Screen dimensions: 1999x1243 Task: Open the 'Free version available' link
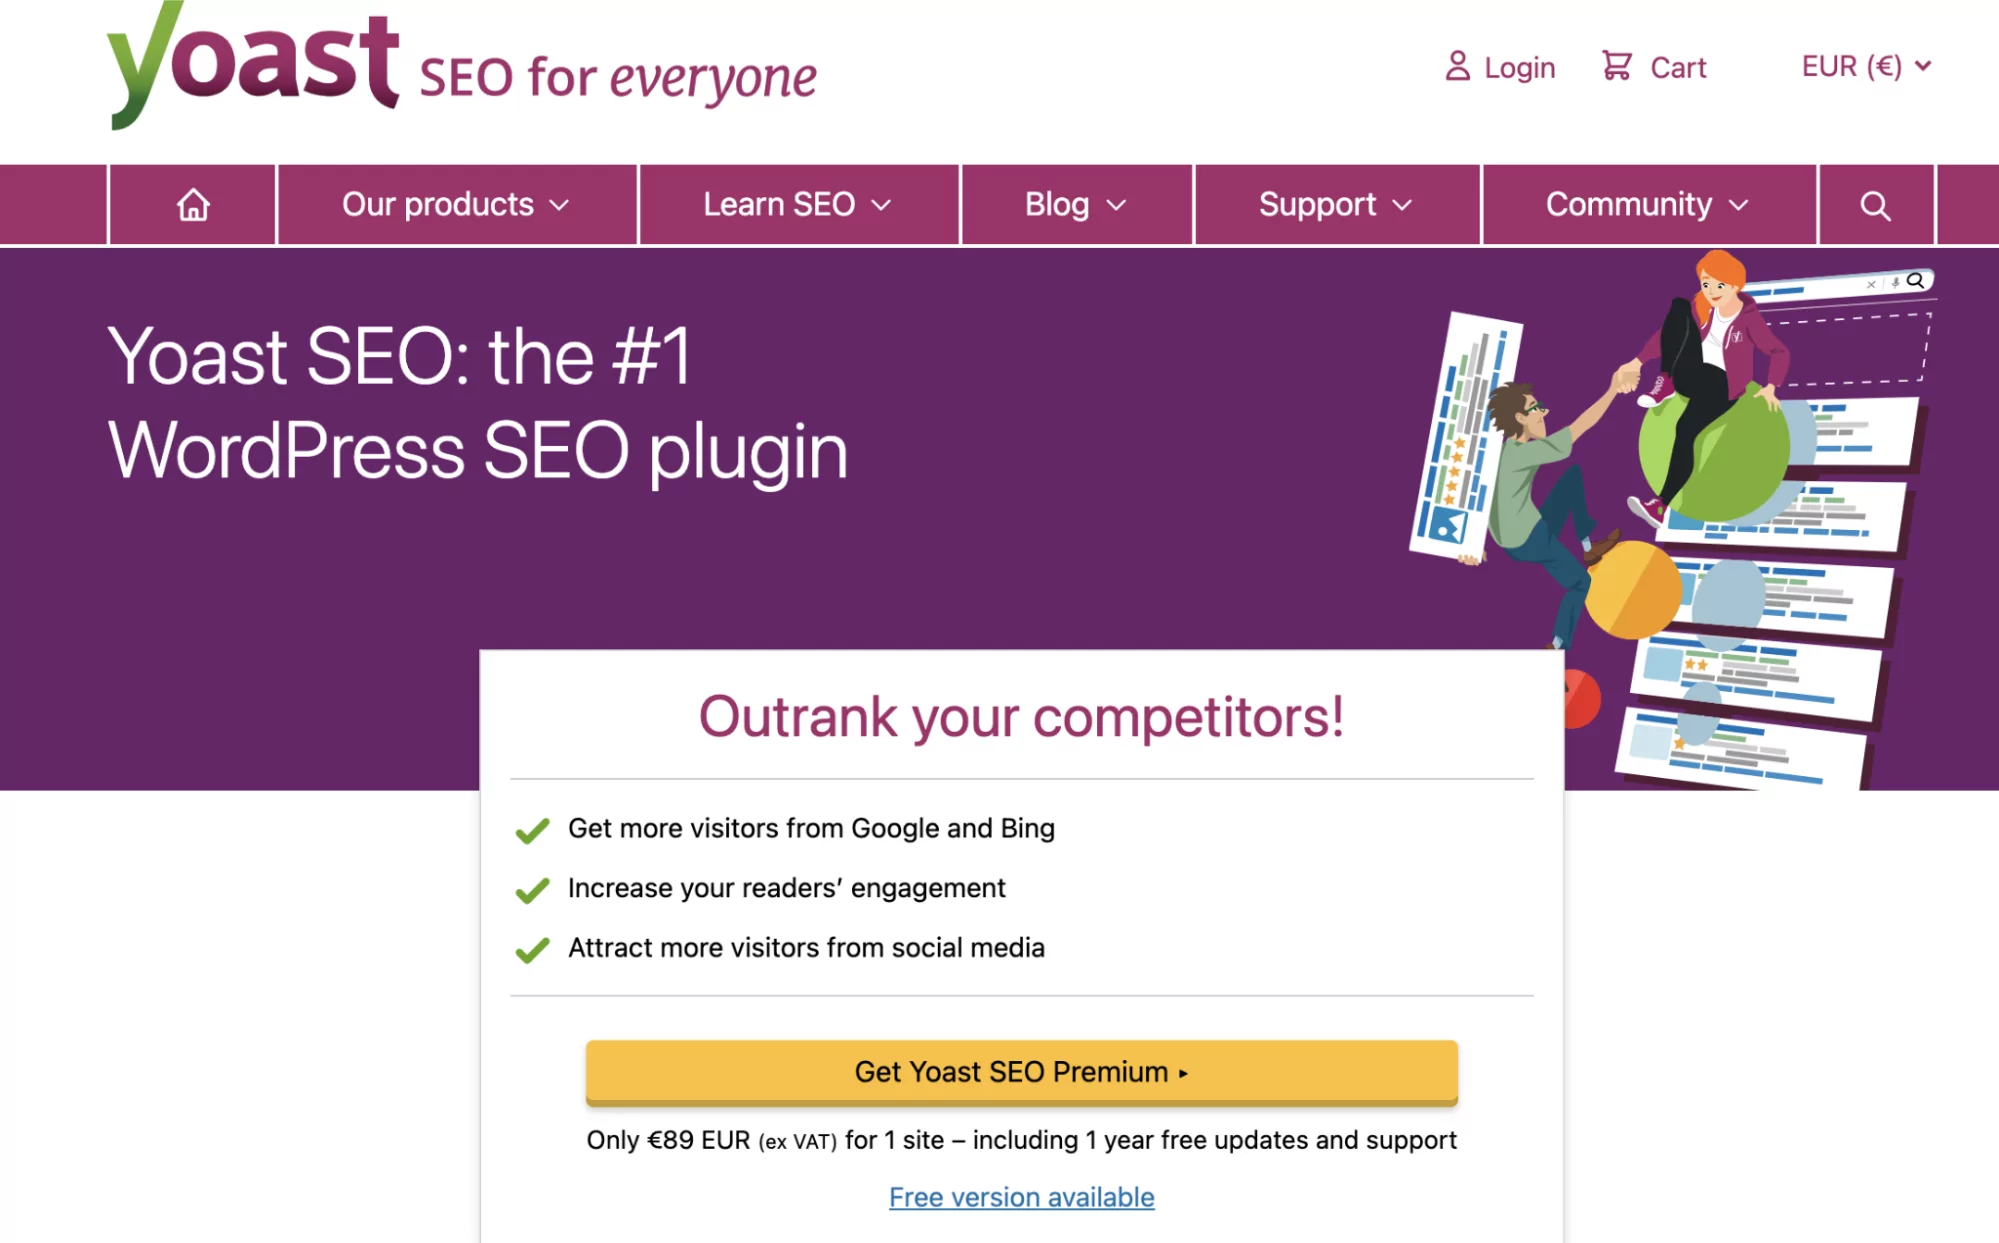1021,1197
